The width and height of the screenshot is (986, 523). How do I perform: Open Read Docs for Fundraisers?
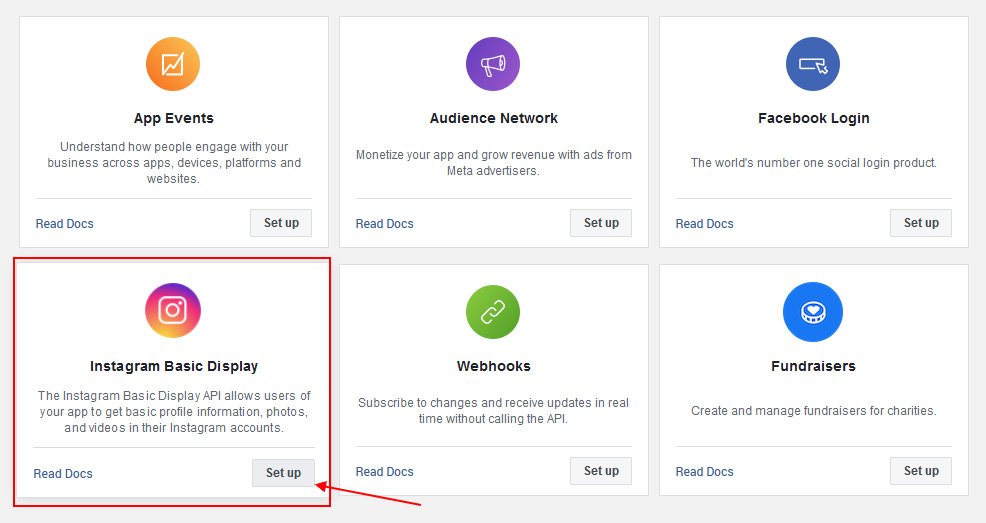pyautogui.click(x=705, y=472)
